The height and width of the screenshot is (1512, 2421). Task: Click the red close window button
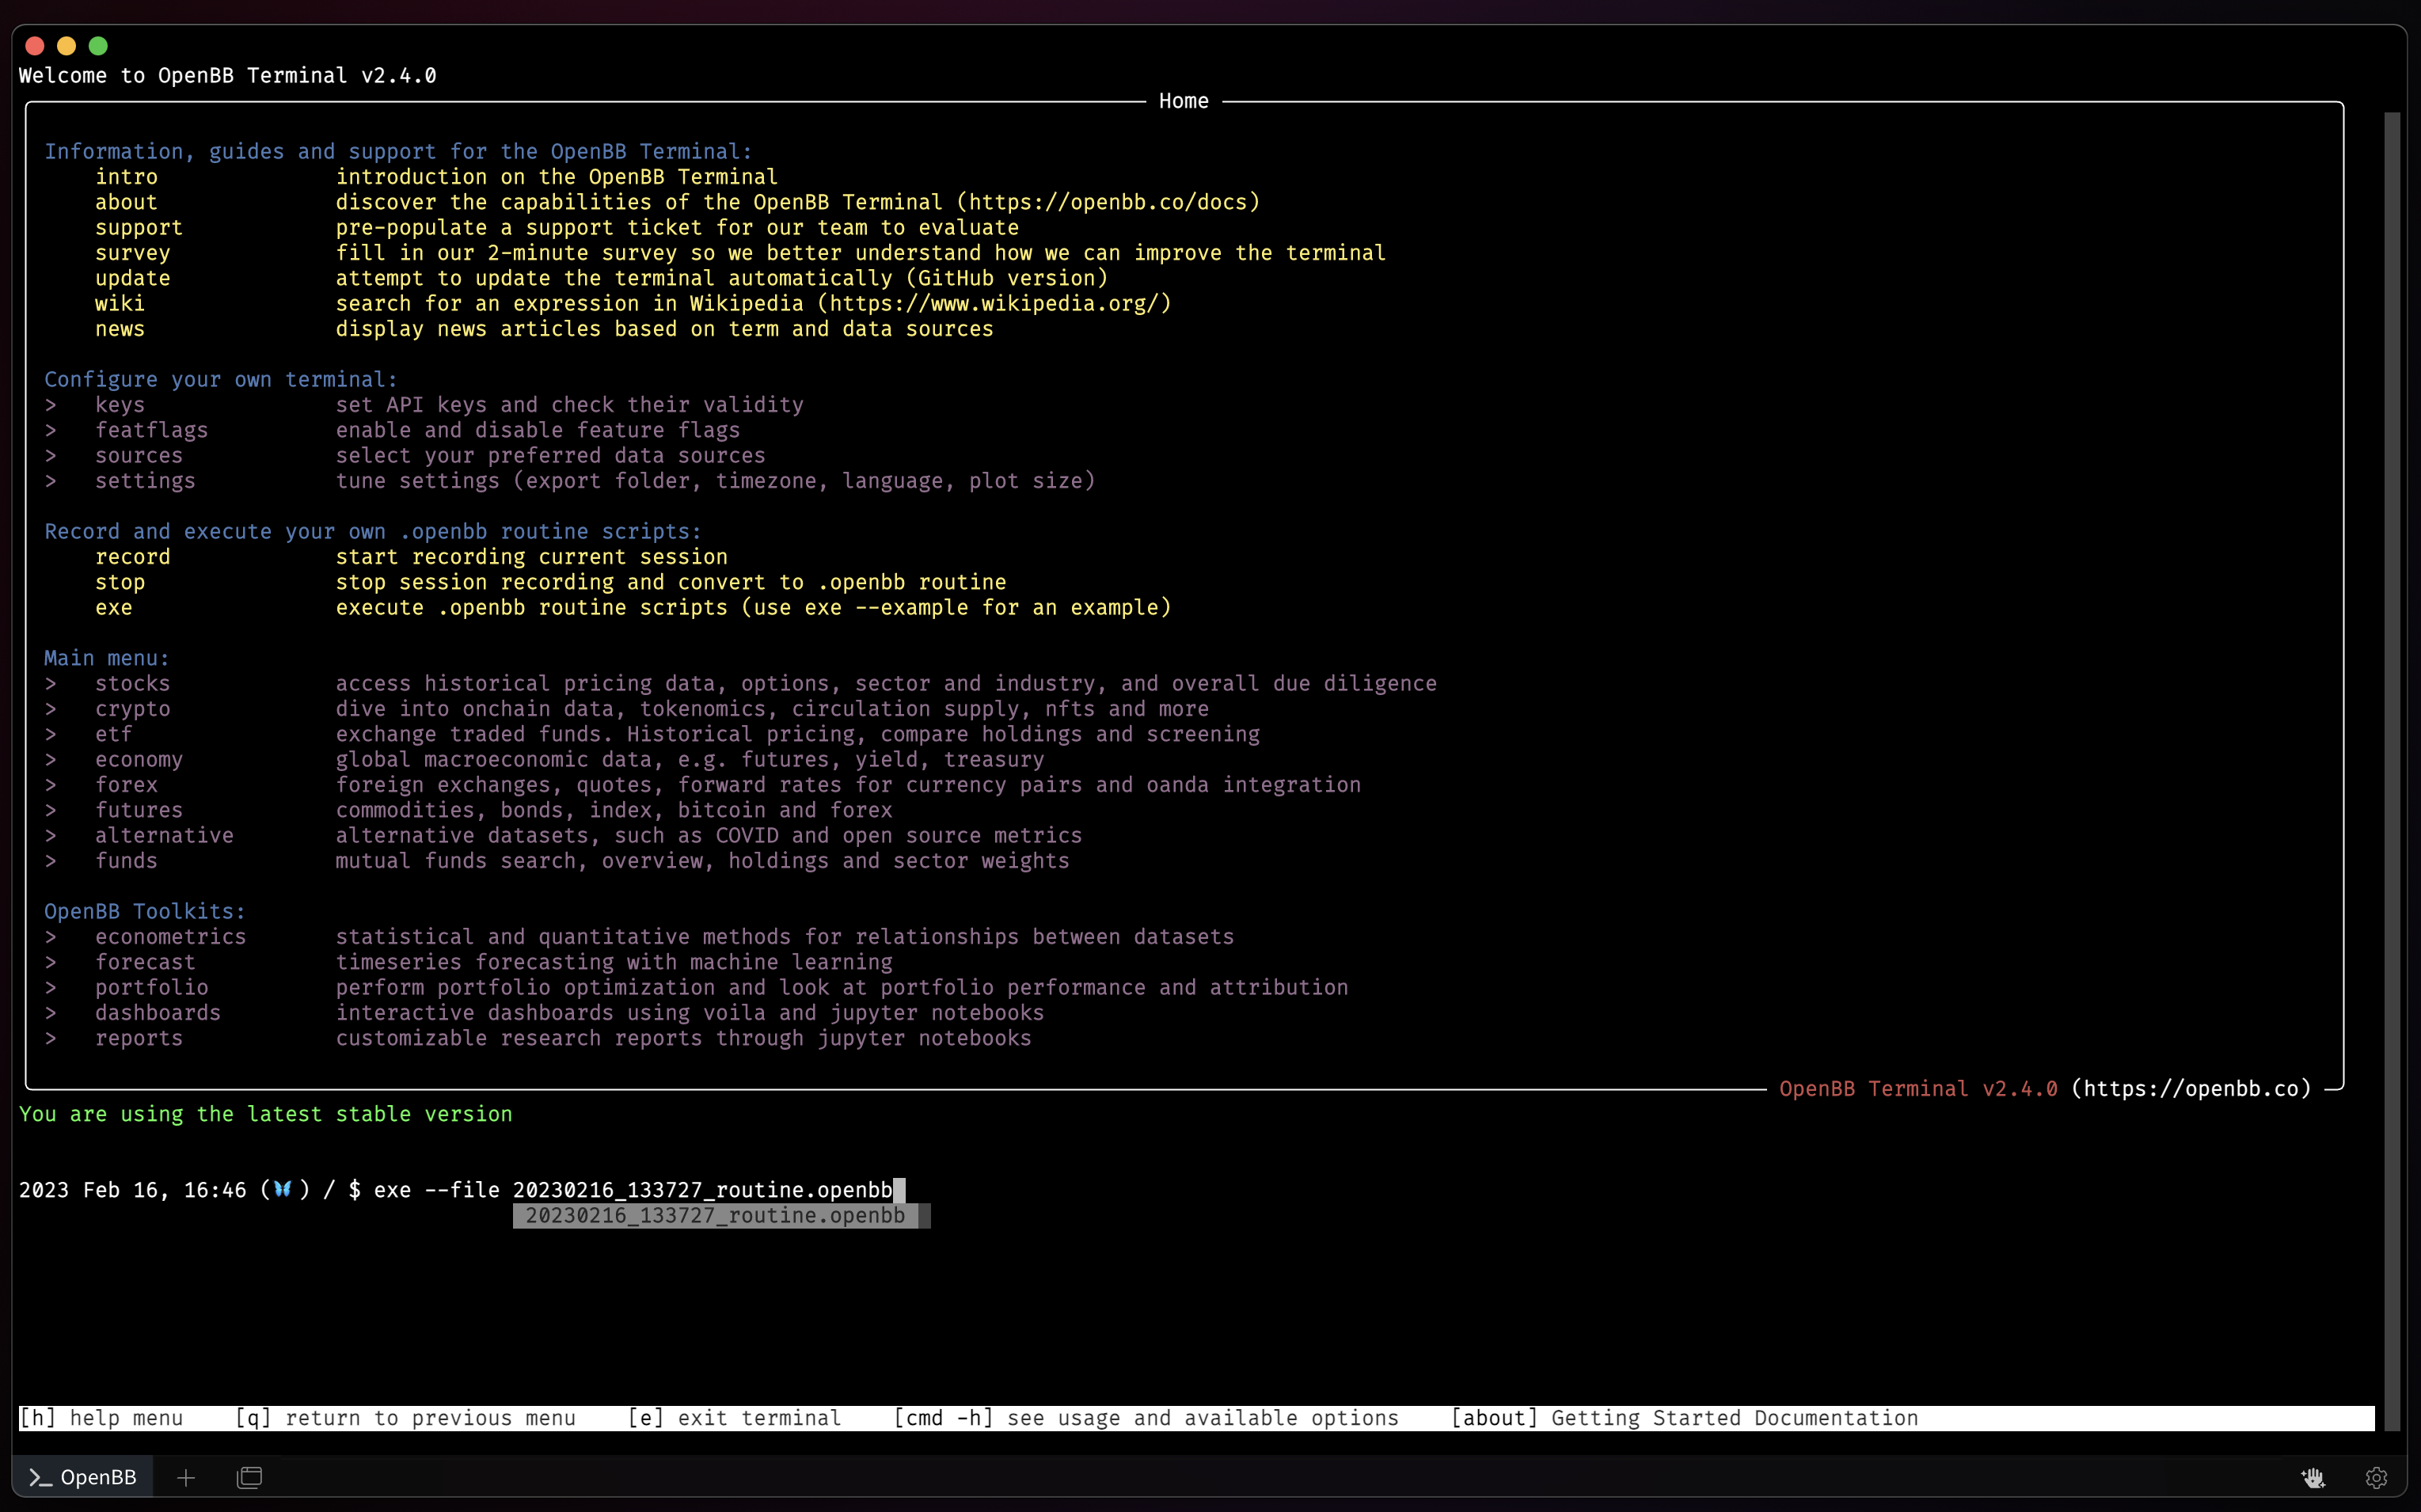[35, 45]
